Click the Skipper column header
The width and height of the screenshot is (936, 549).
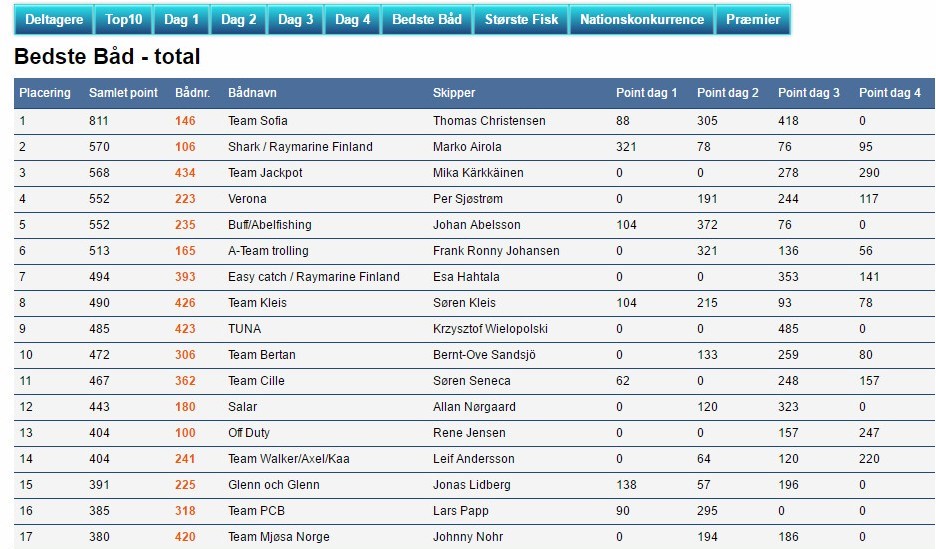(454, 93)
